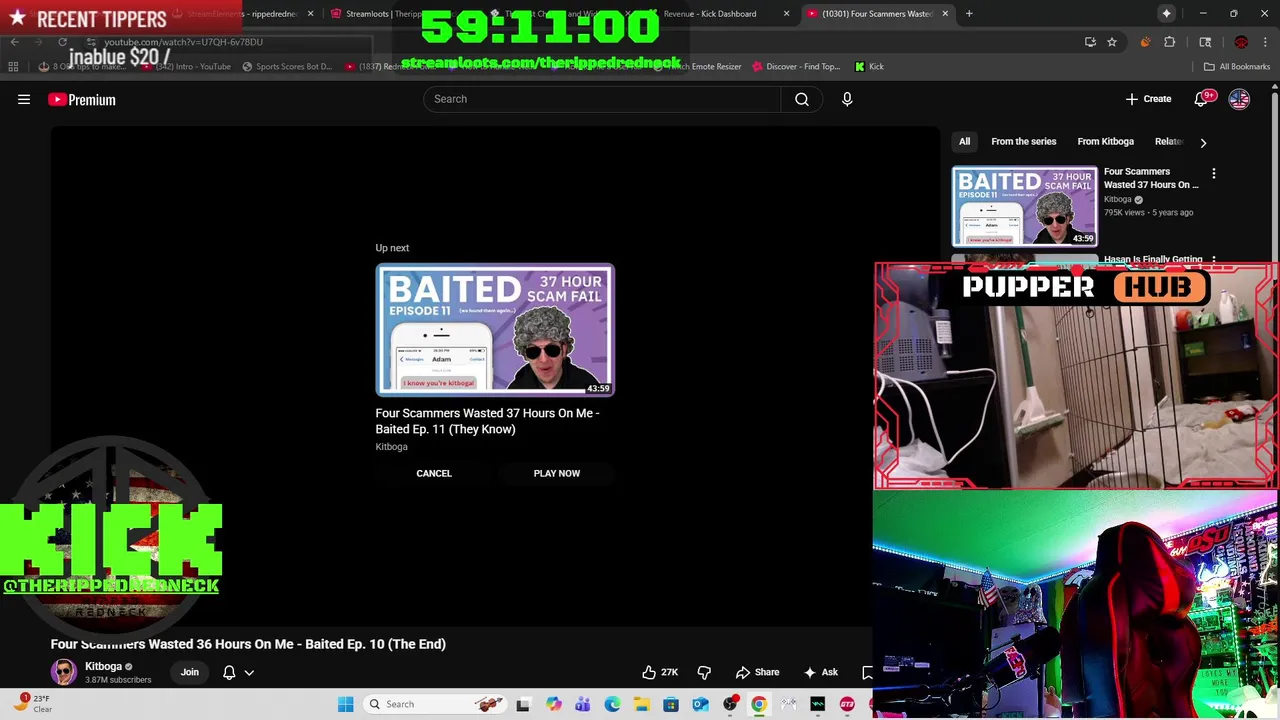The width and height of the screenshot is (1280, 720).
Task: Click the Install app icon in address bar
Action: point(1090,42)
